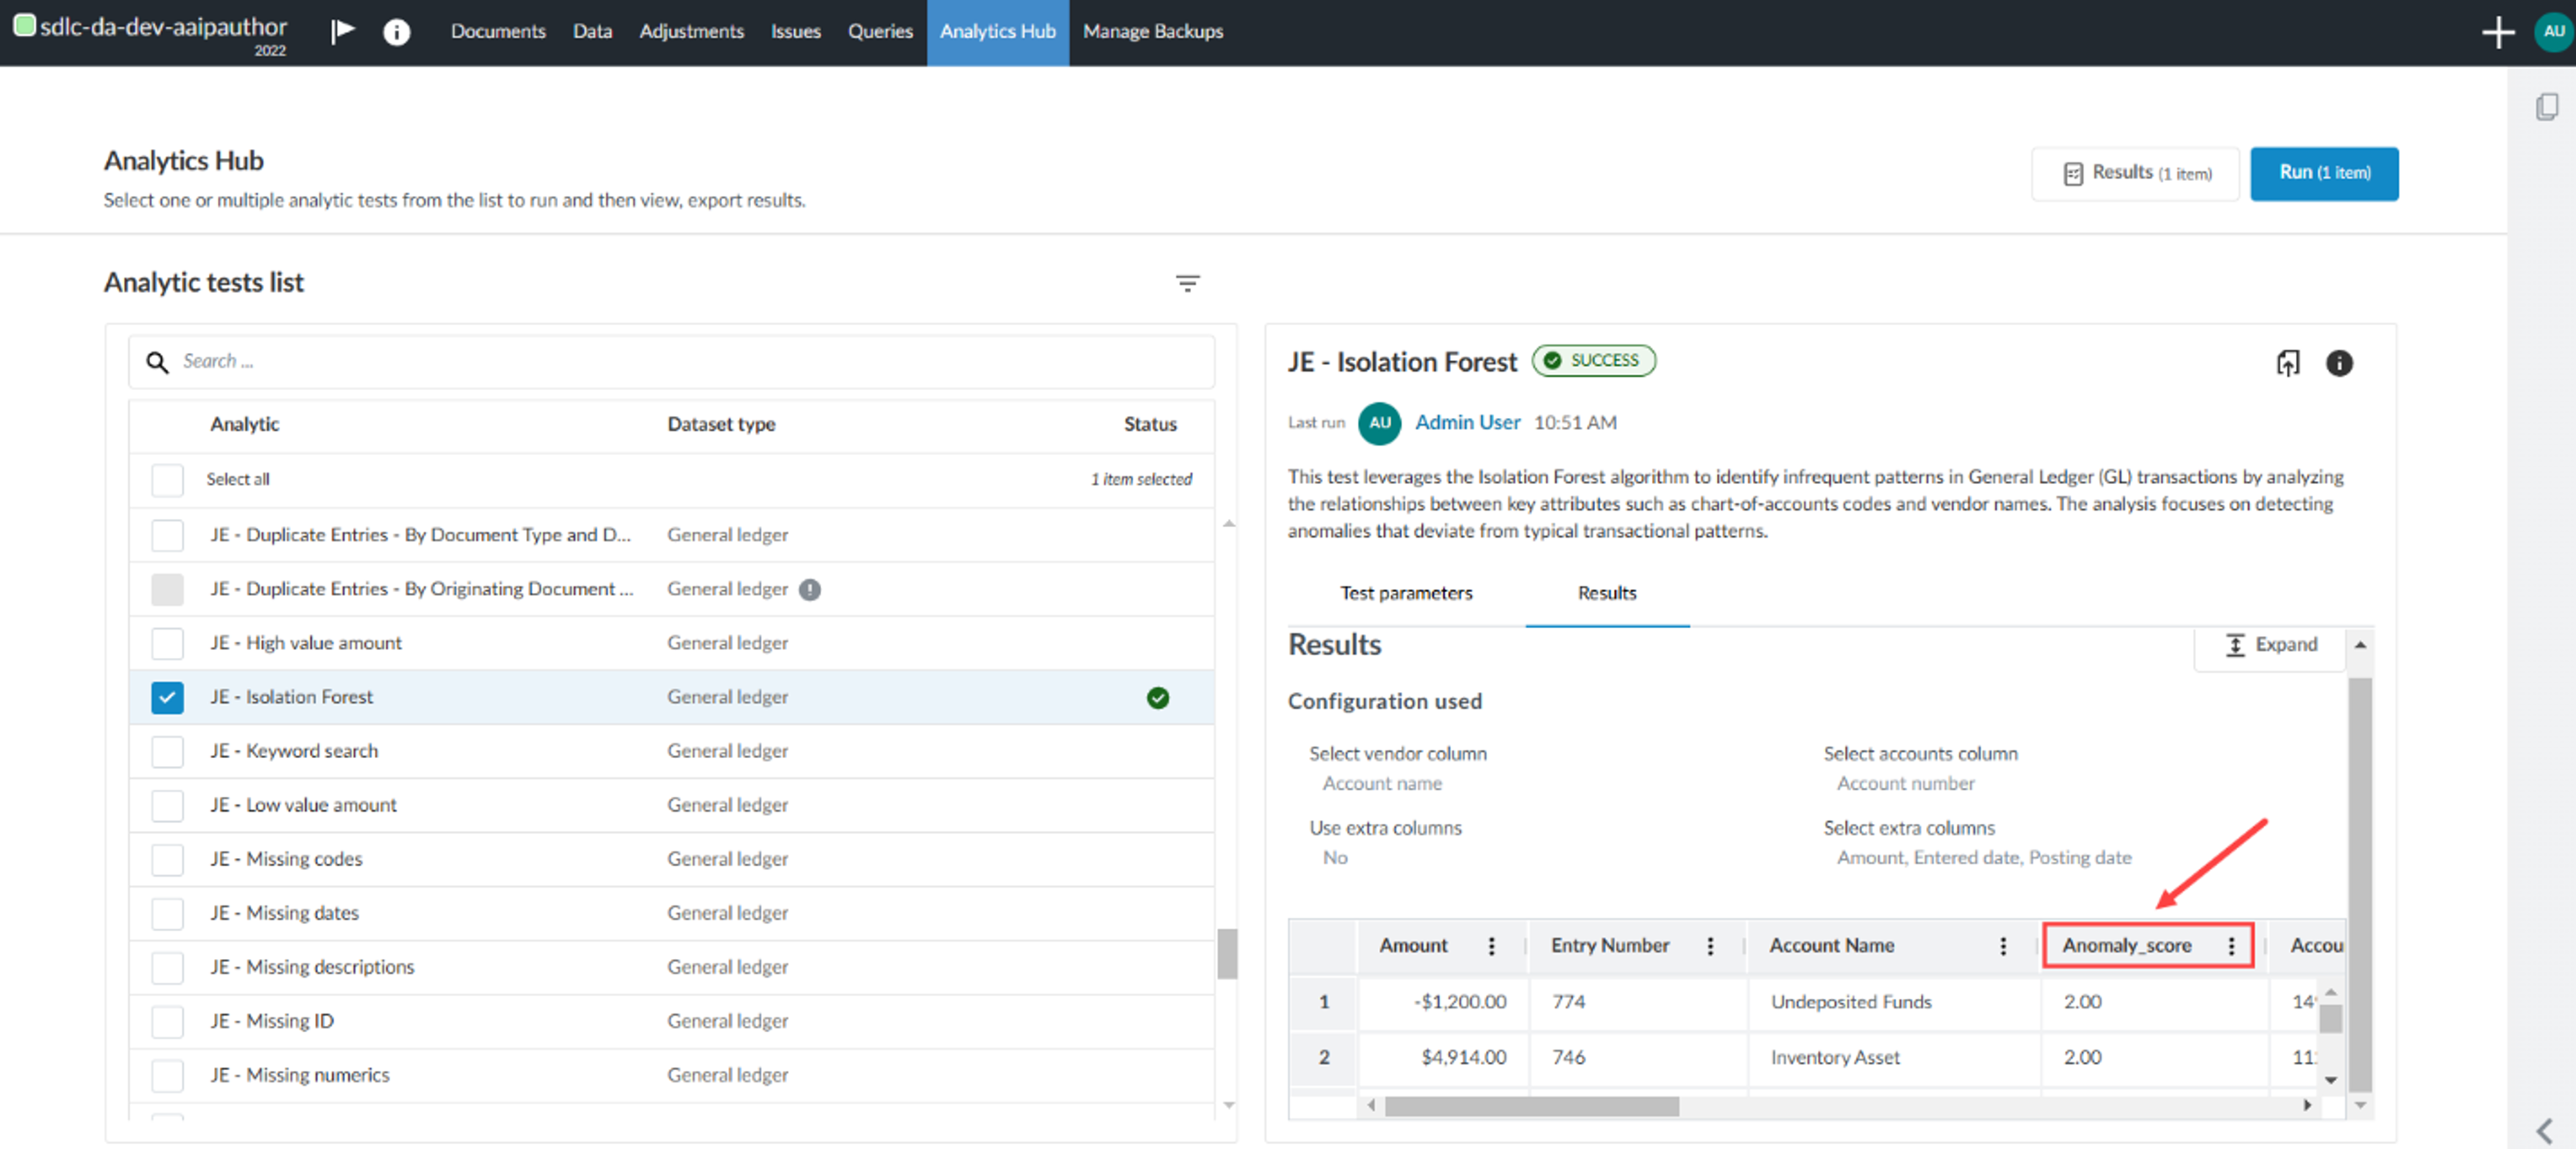
Task: Check JE - Missing codes checkbox
Action: (167, 860)
